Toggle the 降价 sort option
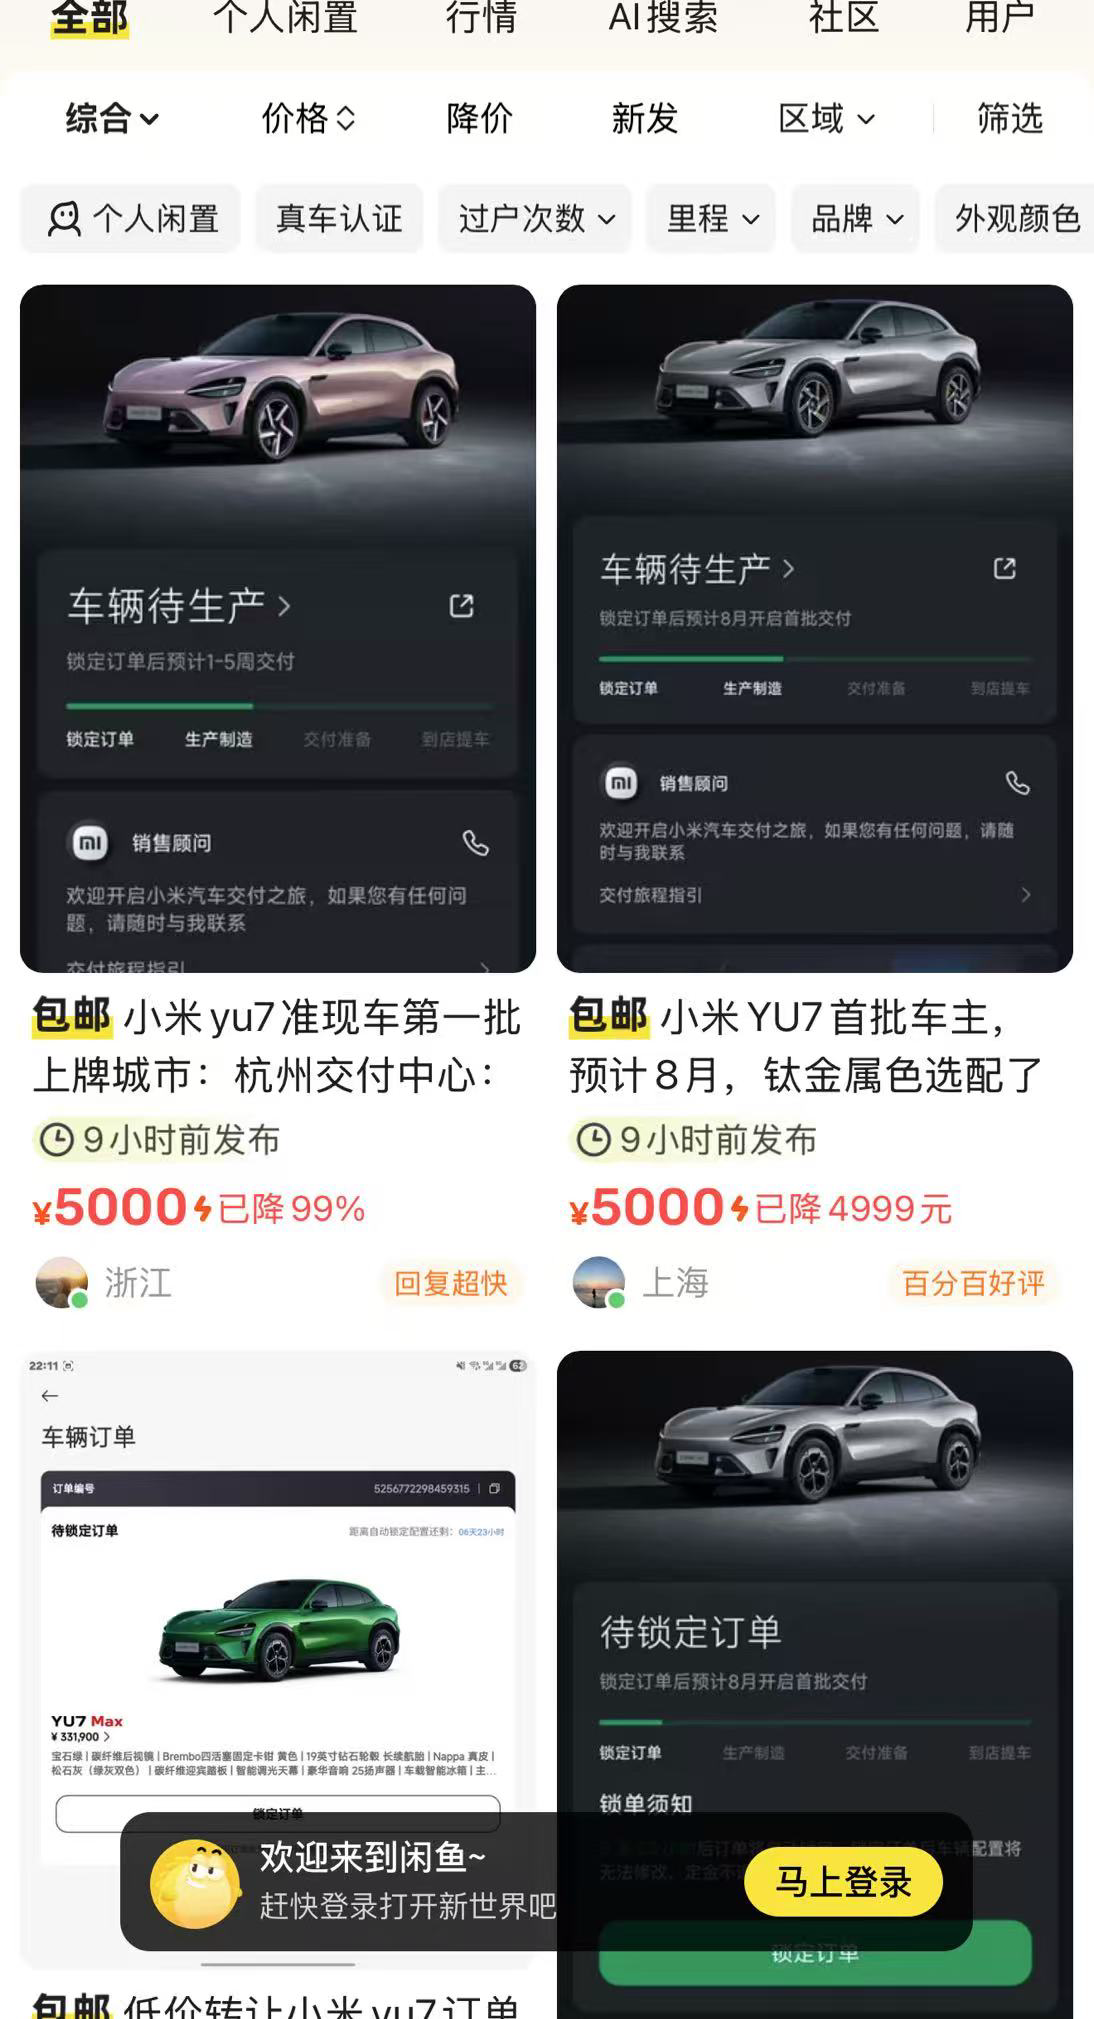 coord(480,119)
